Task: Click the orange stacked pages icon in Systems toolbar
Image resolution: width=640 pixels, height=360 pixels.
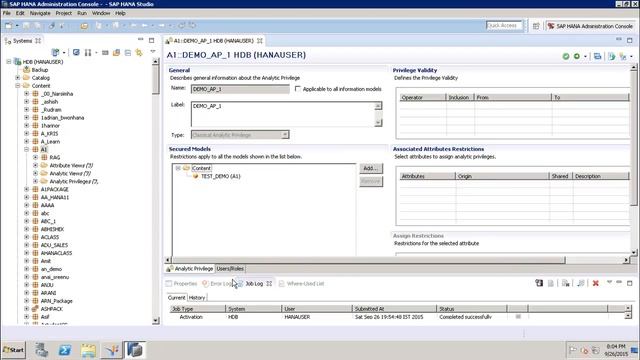Action: pos(116,52)
